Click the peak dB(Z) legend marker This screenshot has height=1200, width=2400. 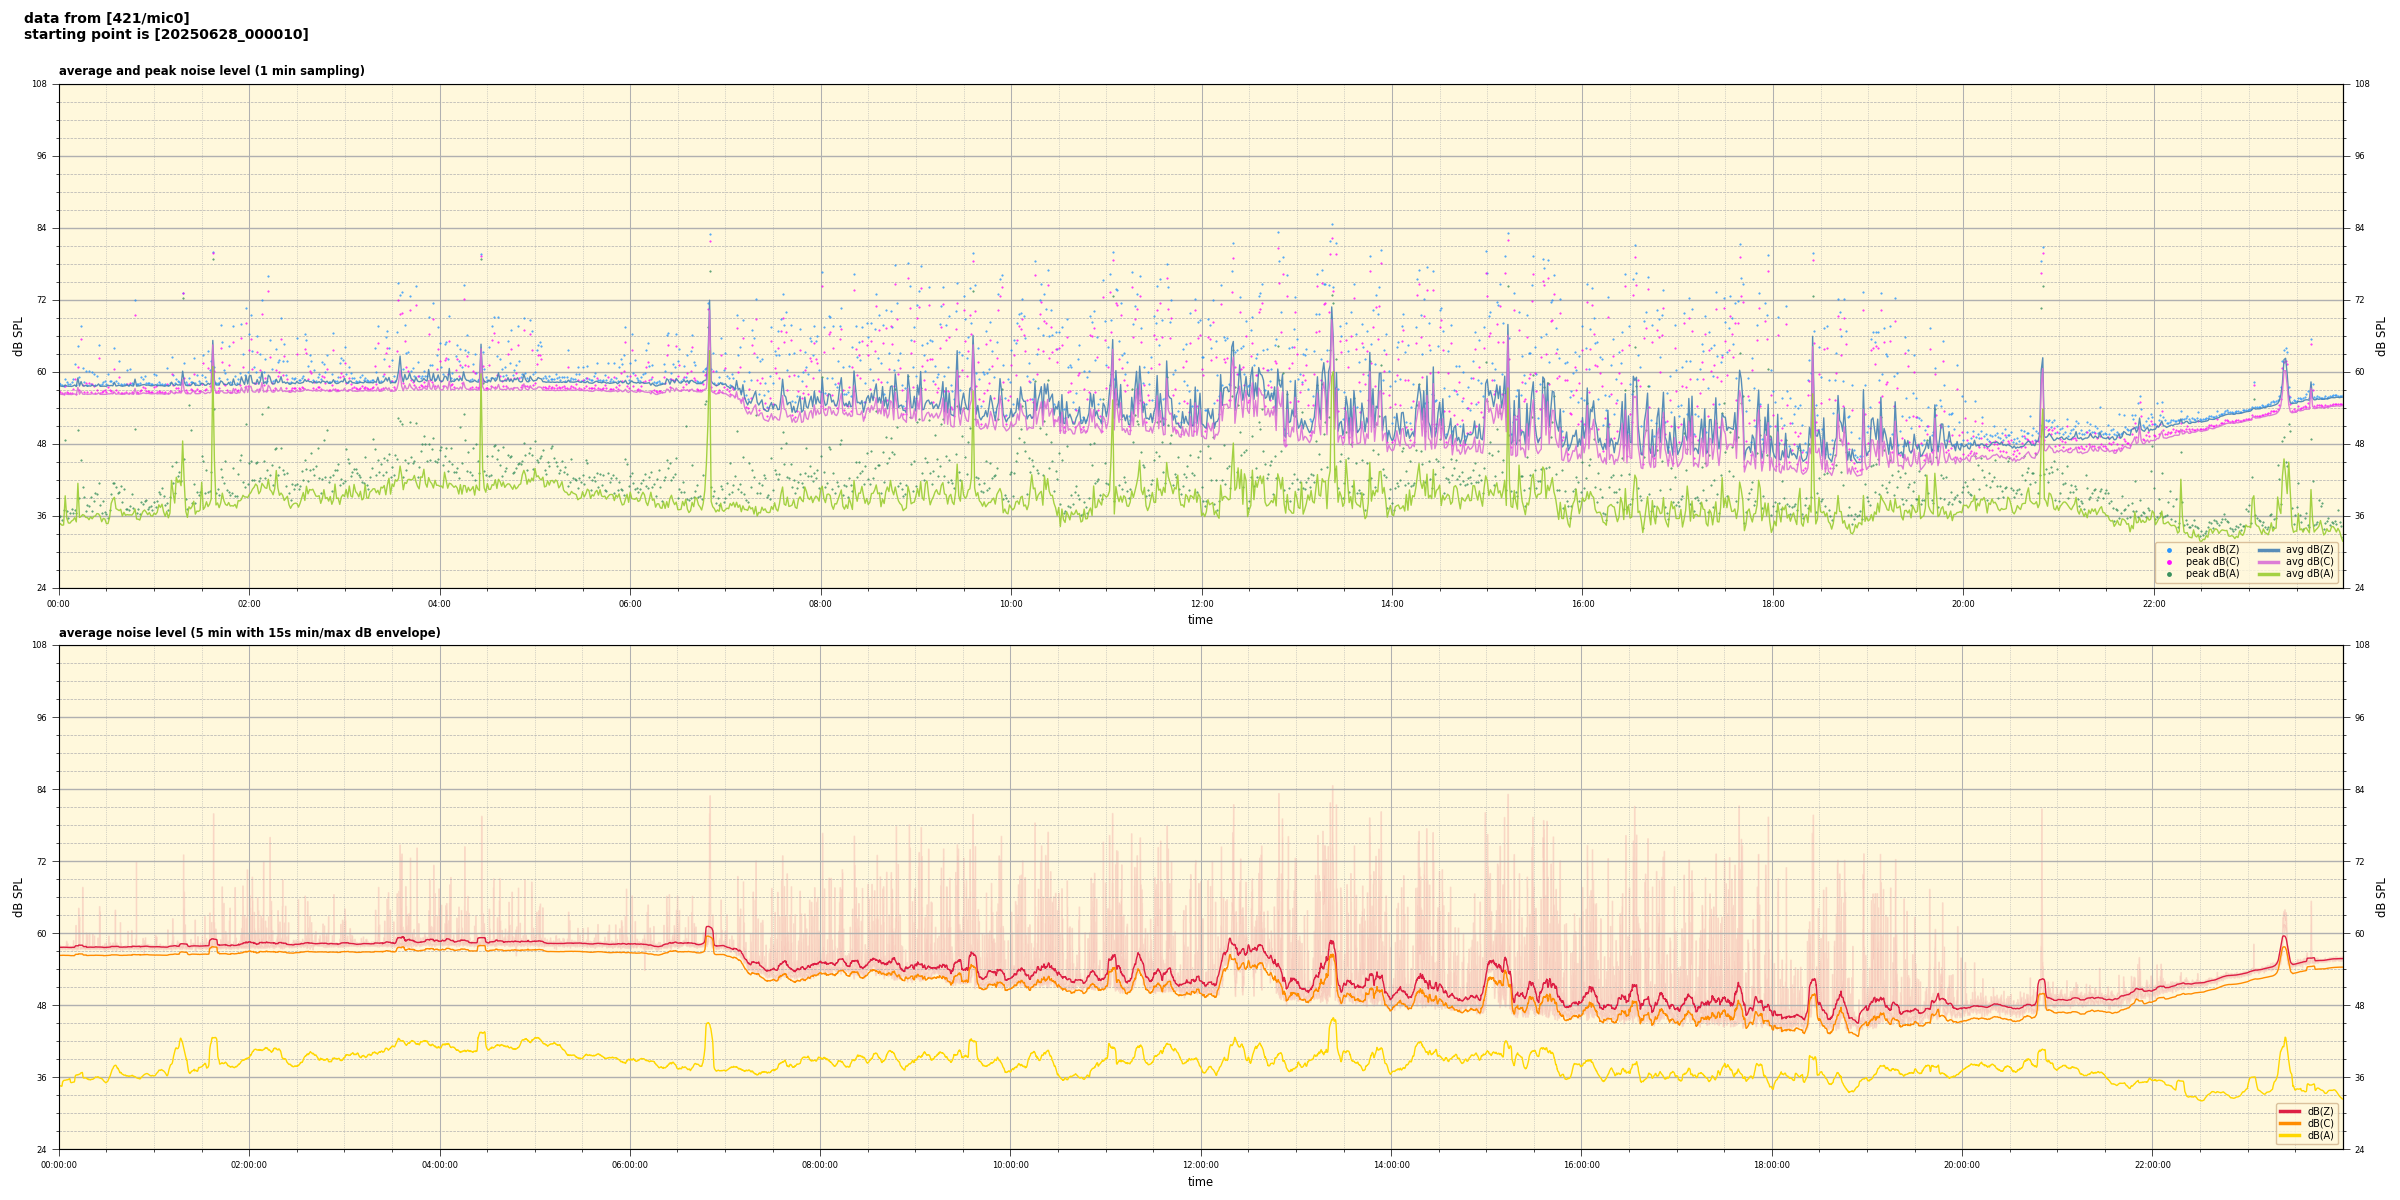click(x=2169, y=550)
